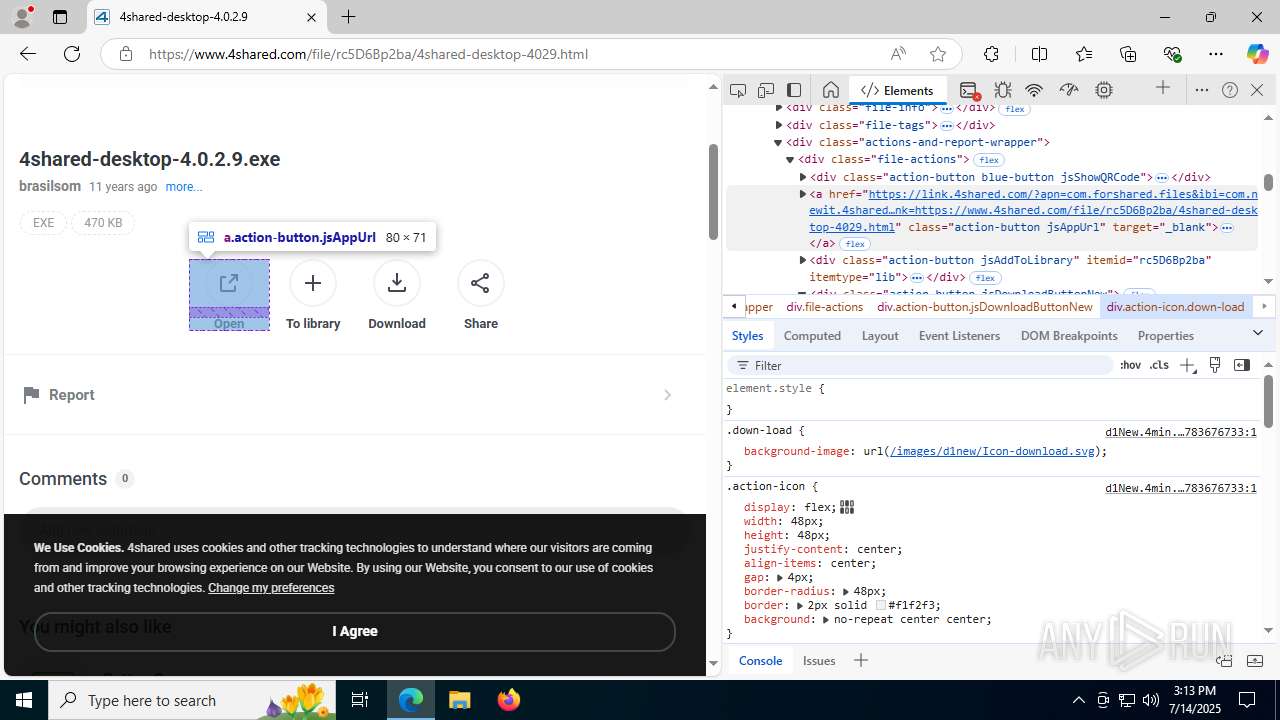Expand the background shorthand property
The width and height of the screenshot is (1280, 720).
826,619
